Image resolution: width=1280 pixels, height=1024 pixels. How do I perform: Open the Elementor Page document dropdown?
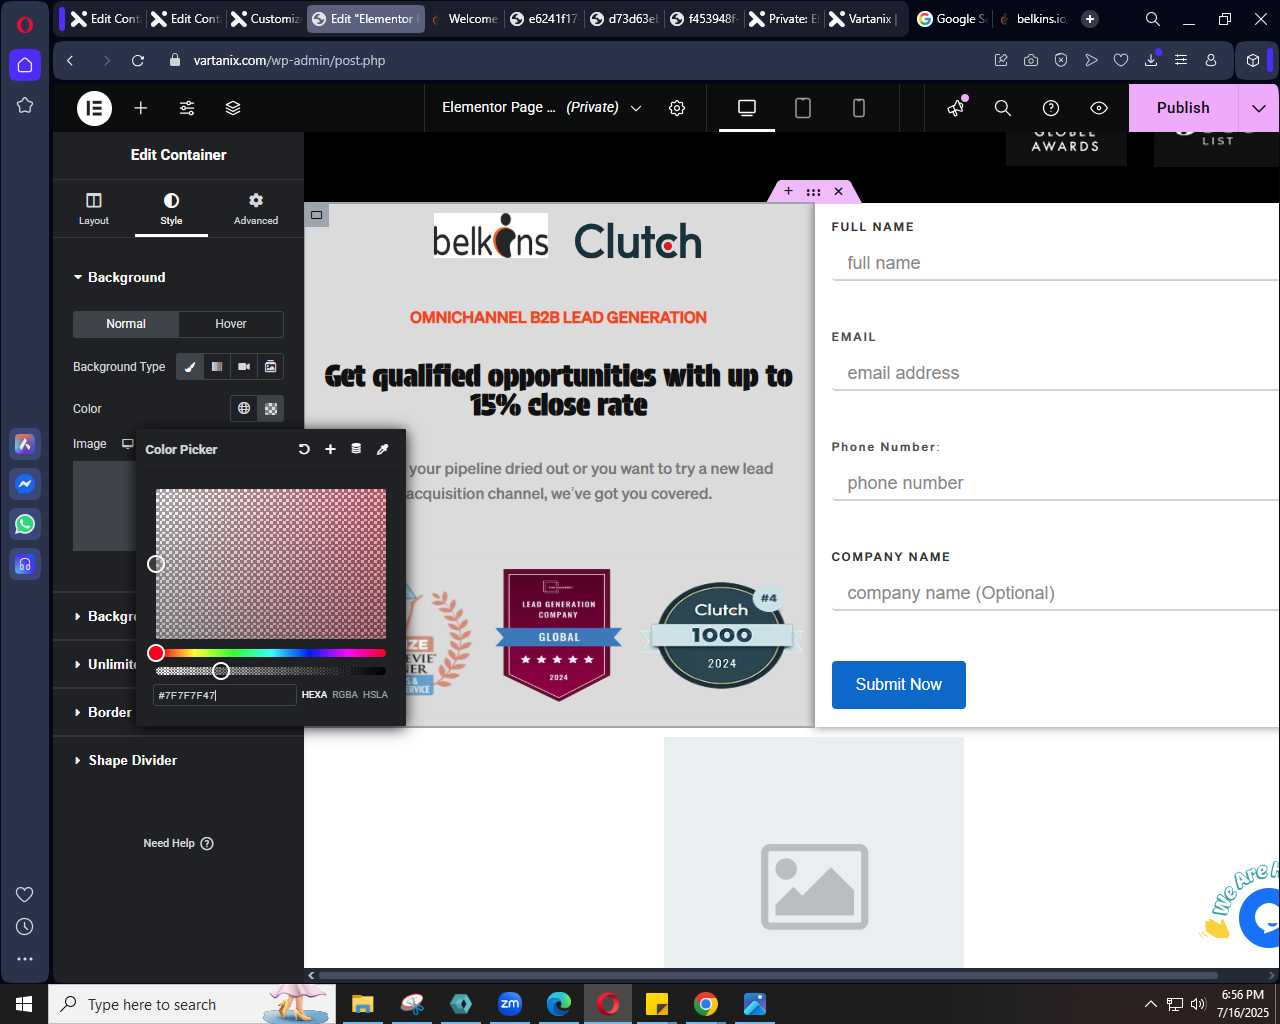pos(541,108)
